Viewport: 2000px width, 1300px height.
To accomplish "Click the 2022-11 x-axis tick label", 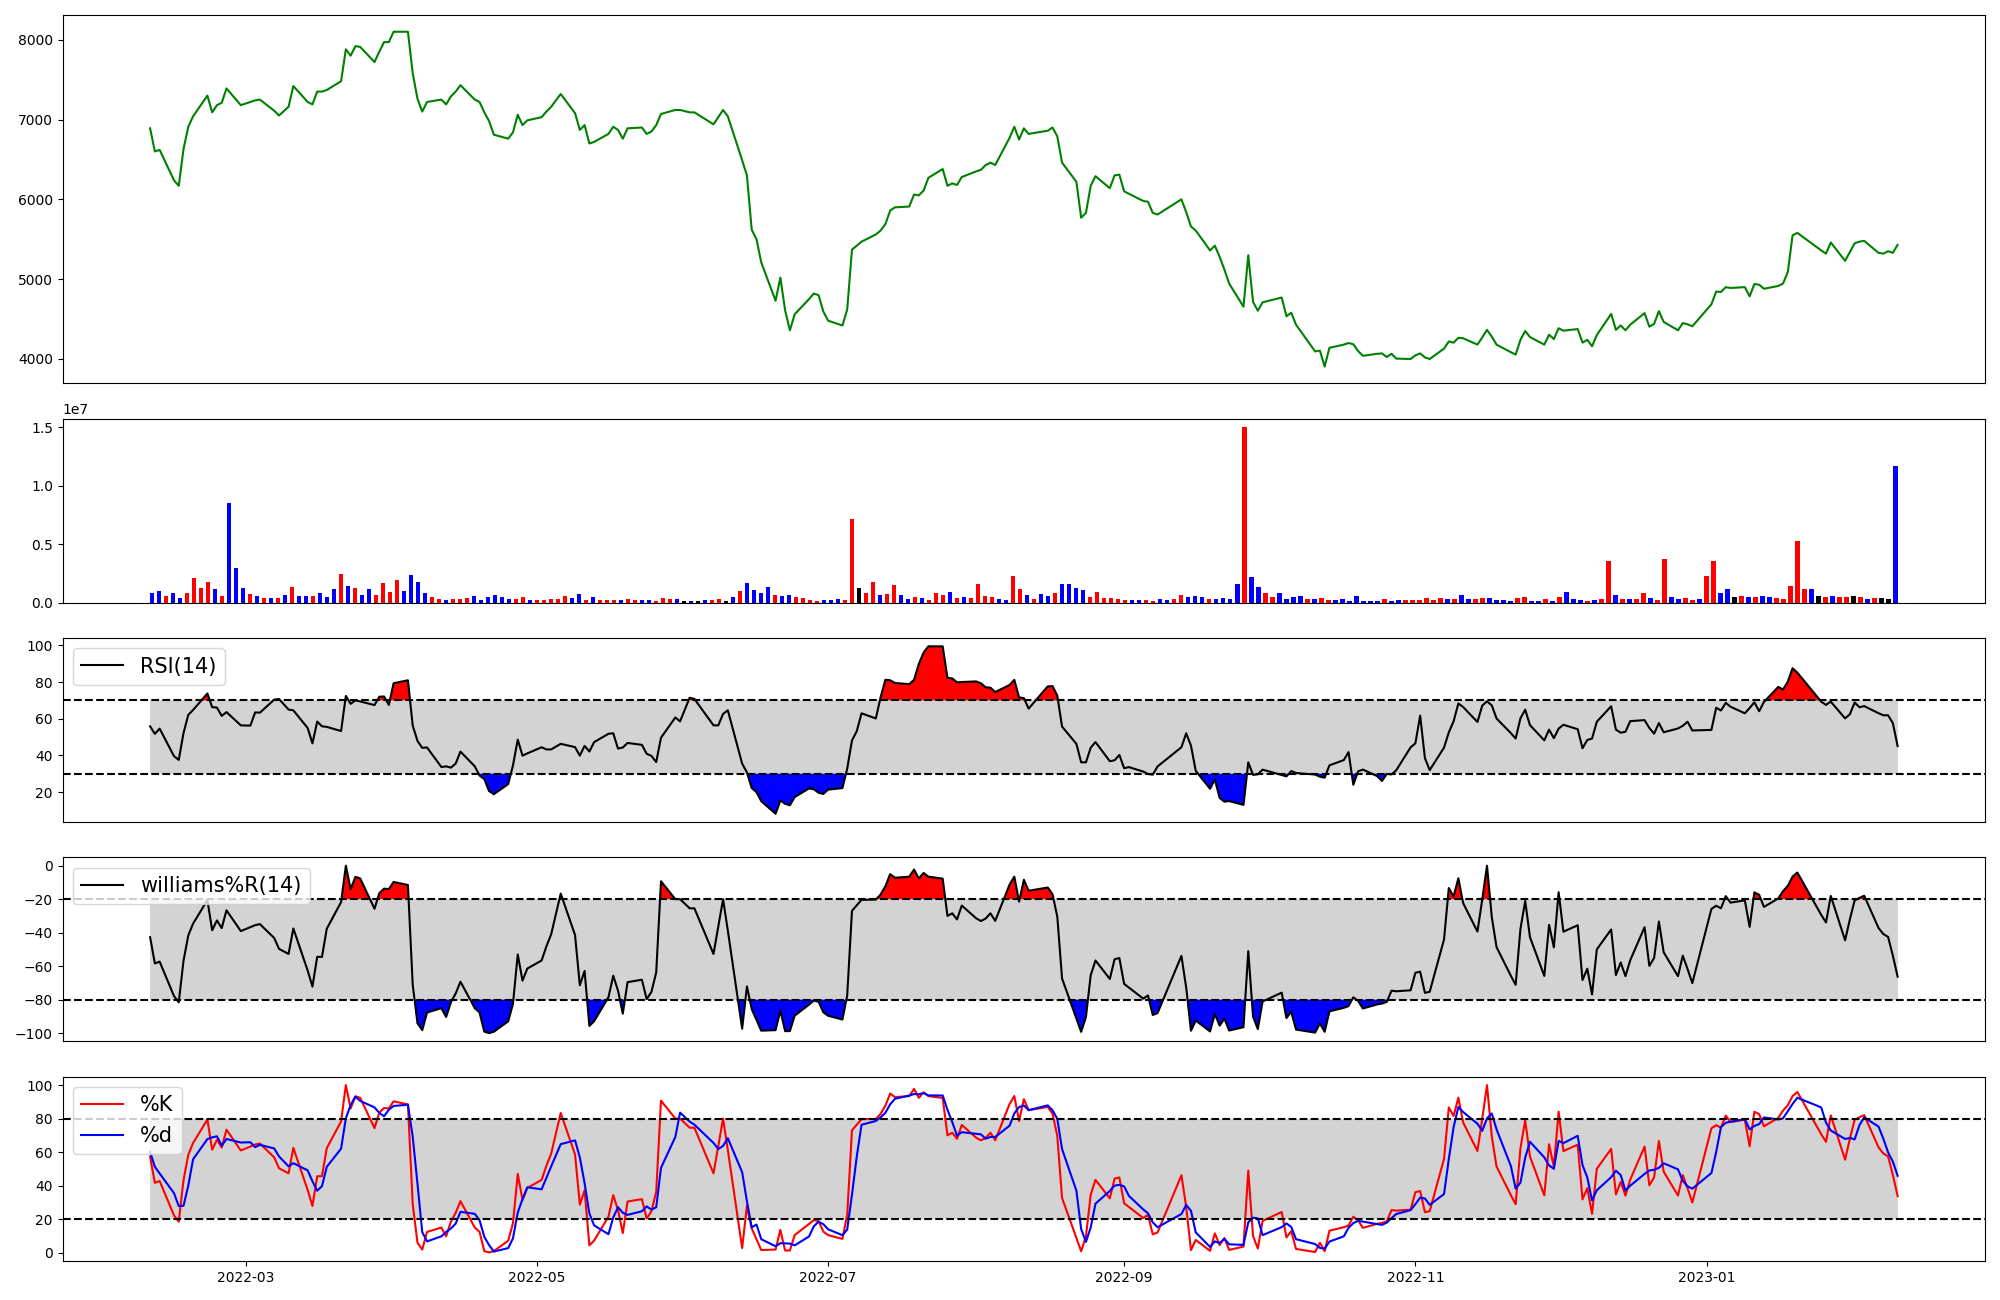I will pos(1416,1277).
